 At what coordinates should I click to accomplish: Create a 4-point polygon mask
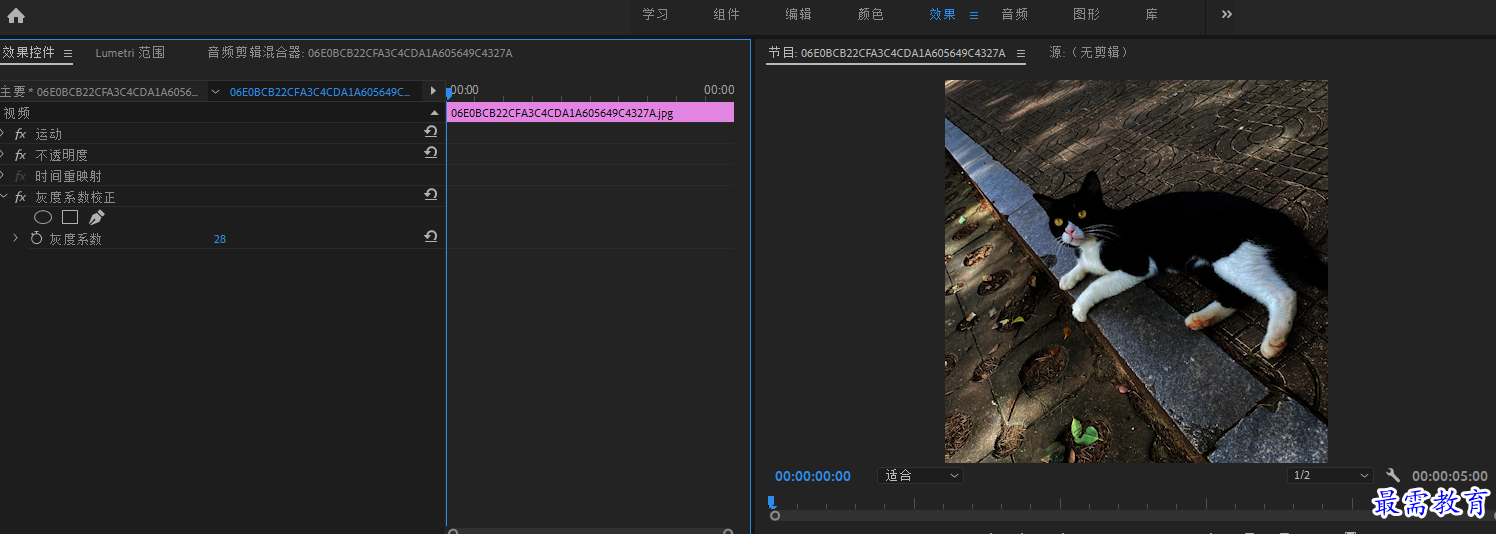coord(70,217)
